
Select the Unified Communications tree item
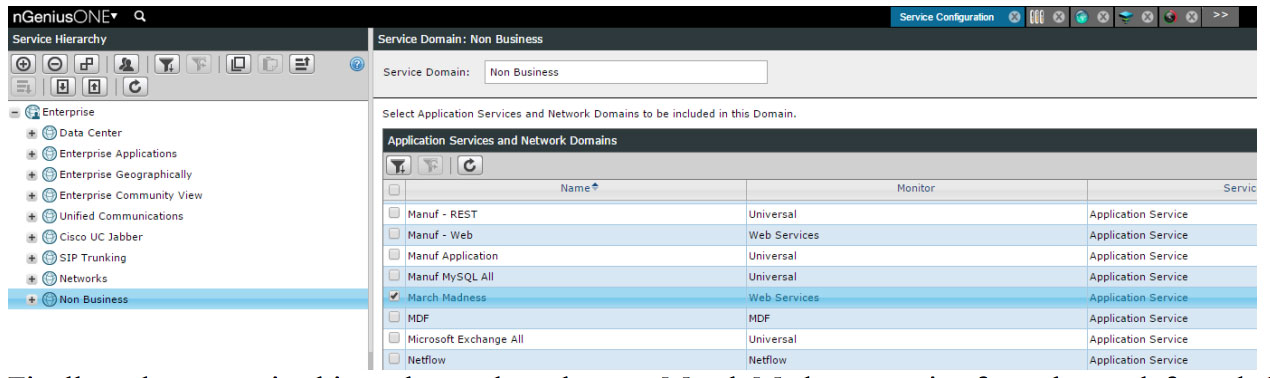pos(121,216)
